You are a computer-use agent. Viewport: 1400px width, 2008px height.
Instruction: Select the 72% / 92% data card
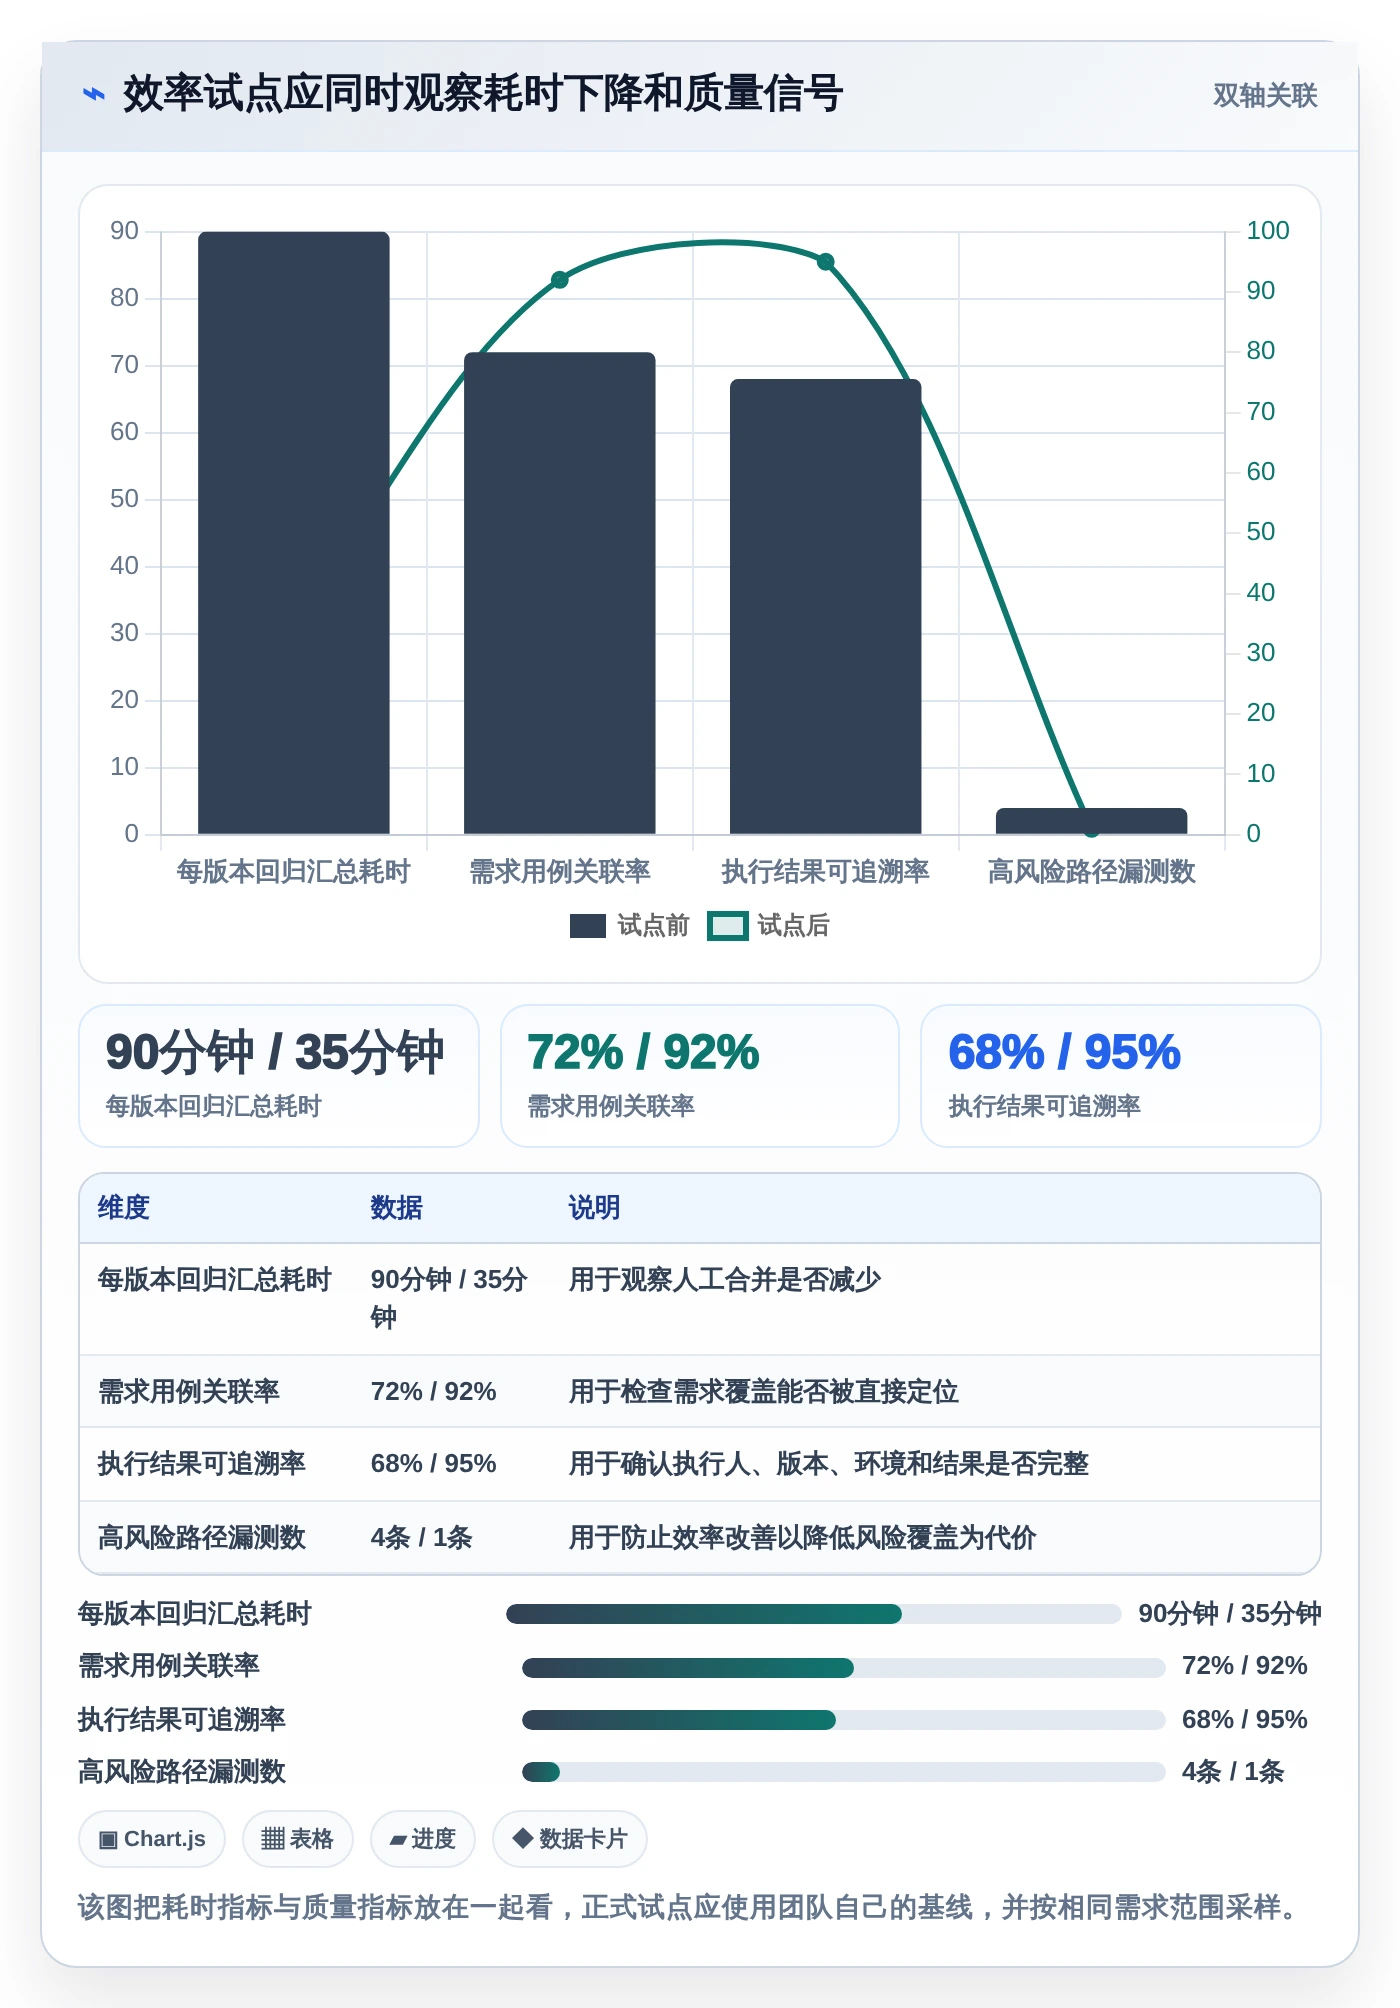[700, 1076]
